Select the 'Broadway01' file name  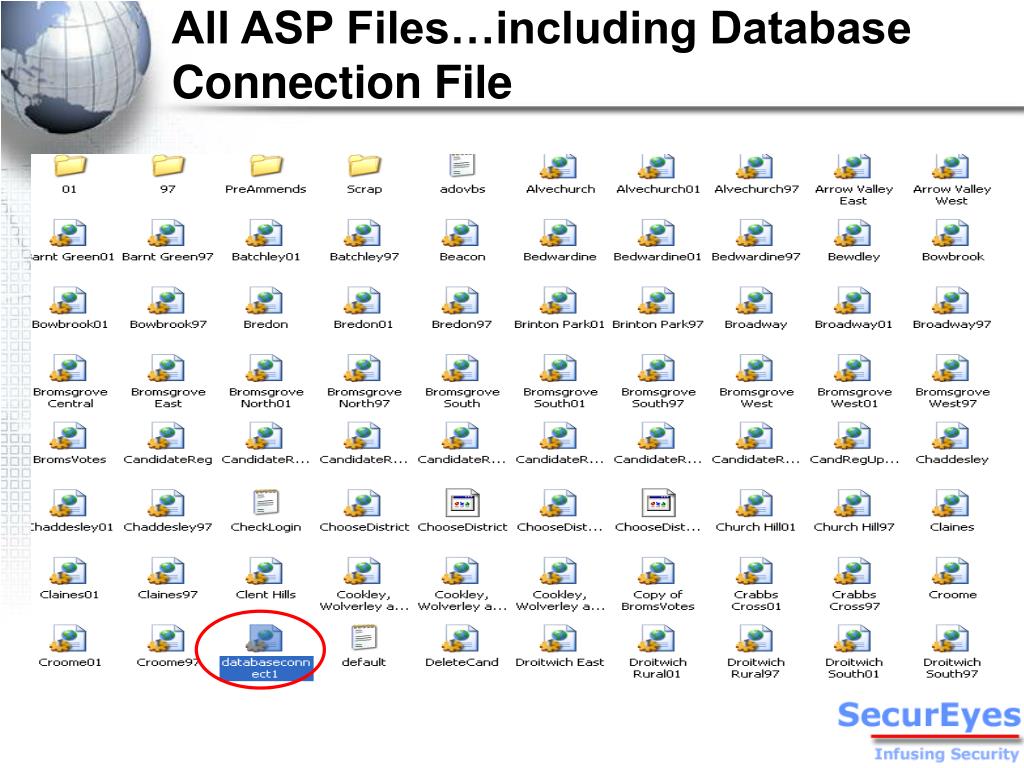tap(854, 324)
